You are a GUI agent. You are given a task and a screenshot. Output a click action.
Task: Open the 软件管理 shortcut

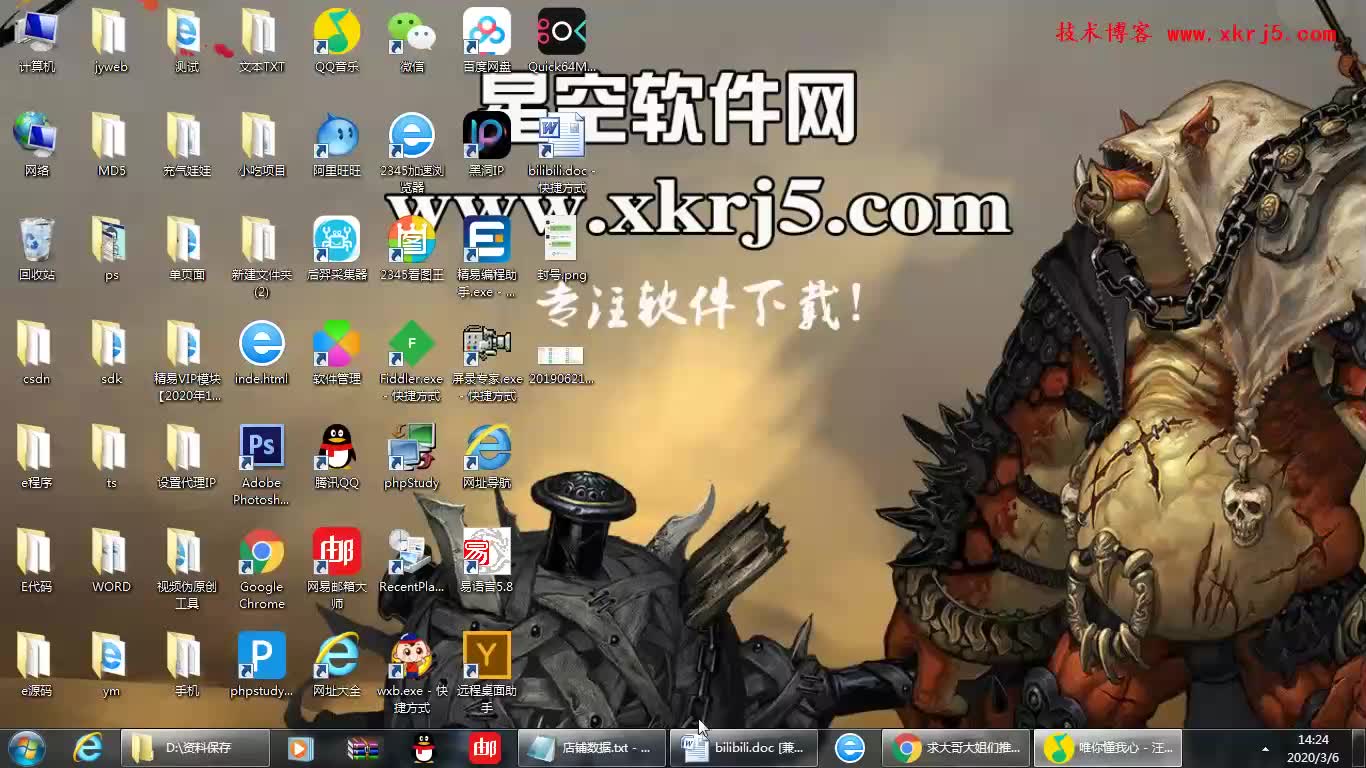[x=337, y=352]
